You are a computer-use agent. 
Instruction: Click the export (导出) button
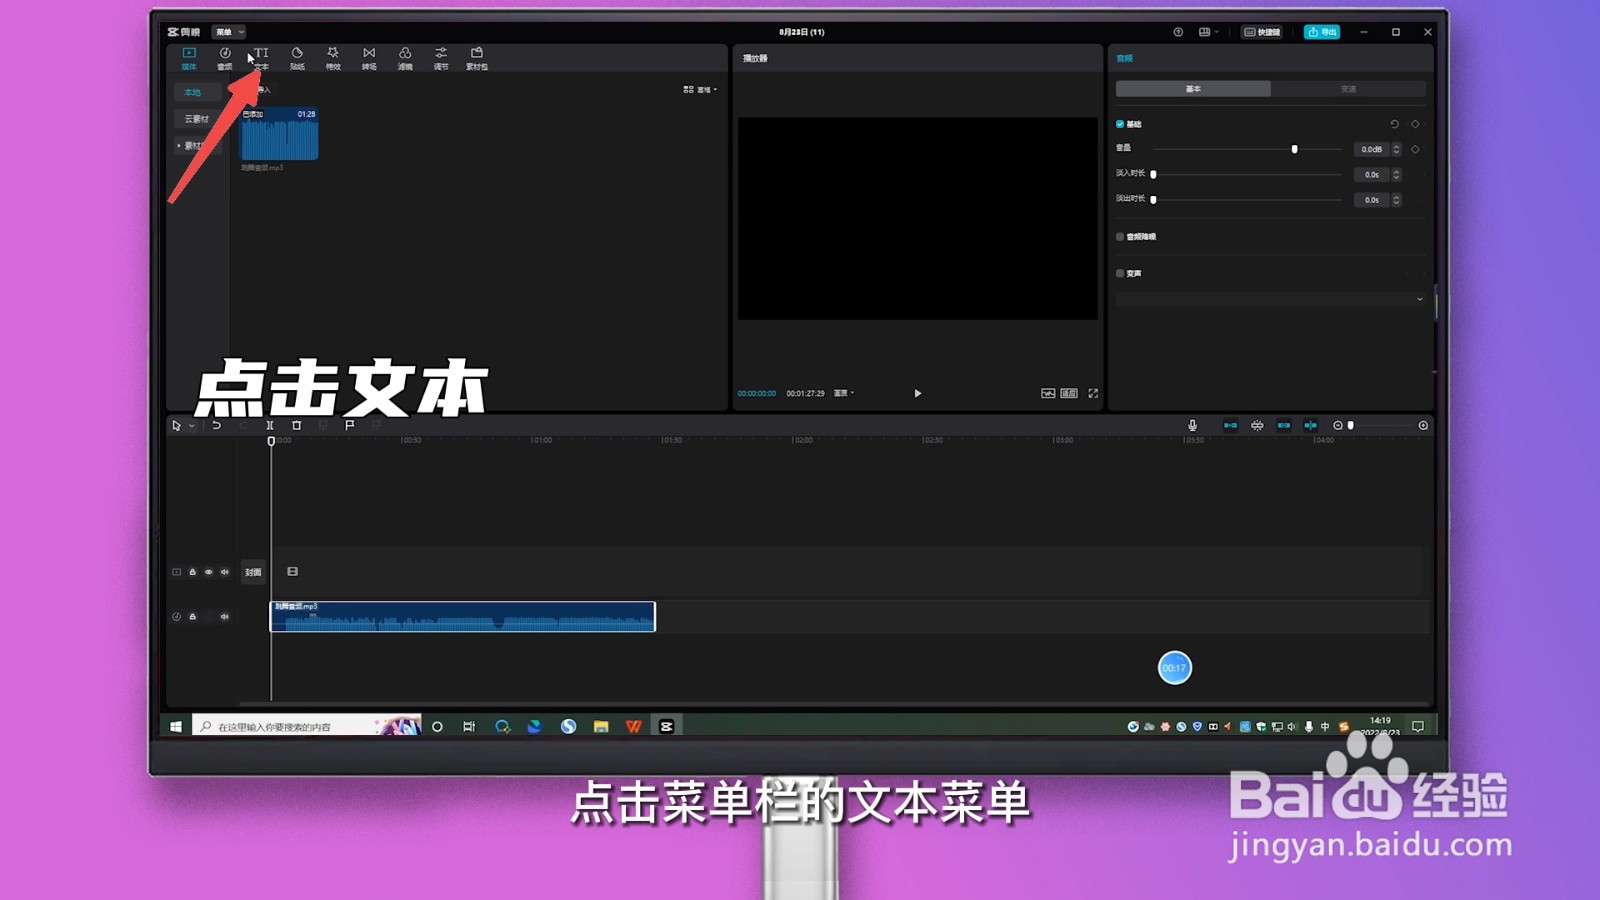pyautogui.click(x=1322, y=32)
